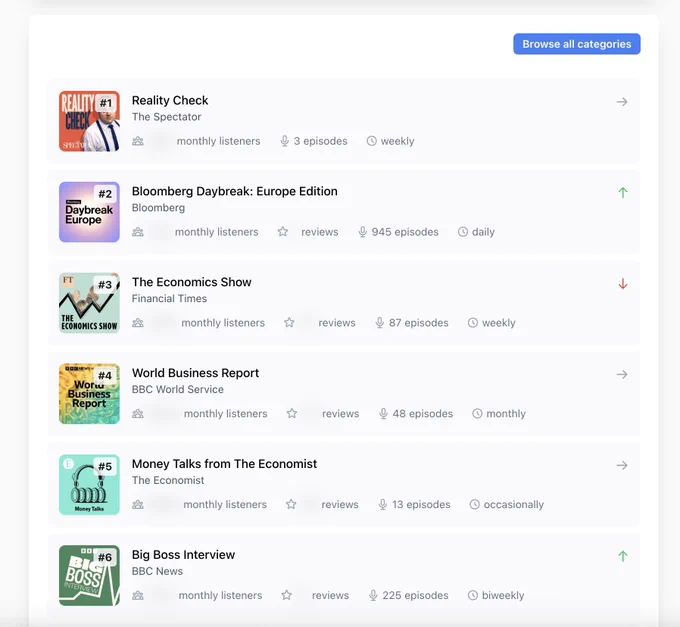Click the #3 rank badge
The height and width of the screenshot is (627, 680).
tap(105, 285)
